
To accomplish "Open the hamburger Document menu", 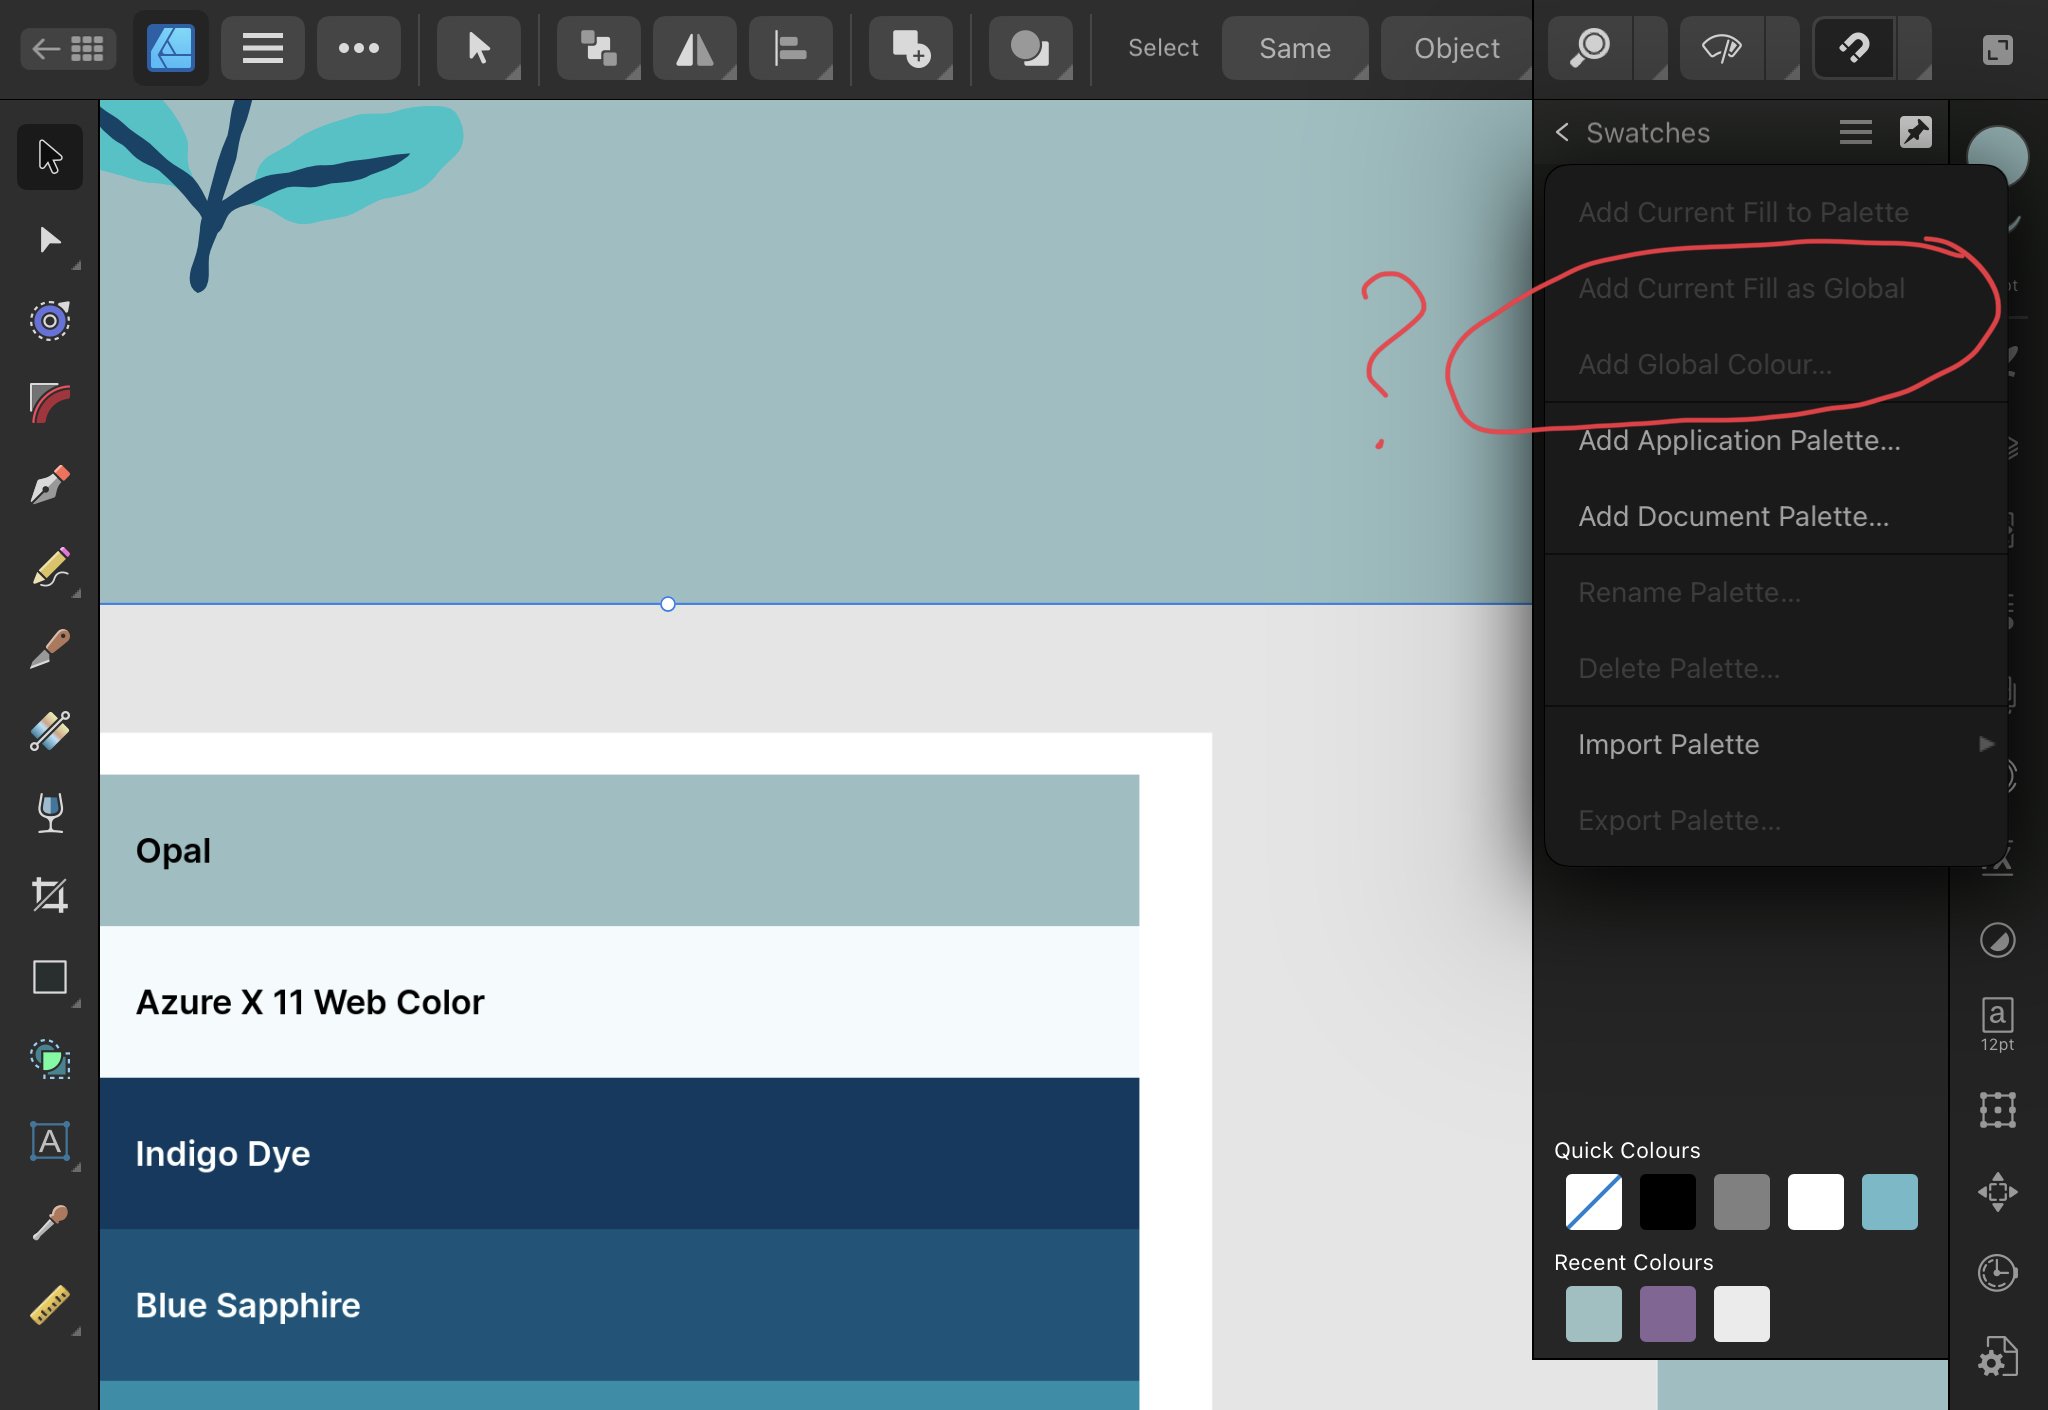I will pyautogui.click(x=262, y=47).
